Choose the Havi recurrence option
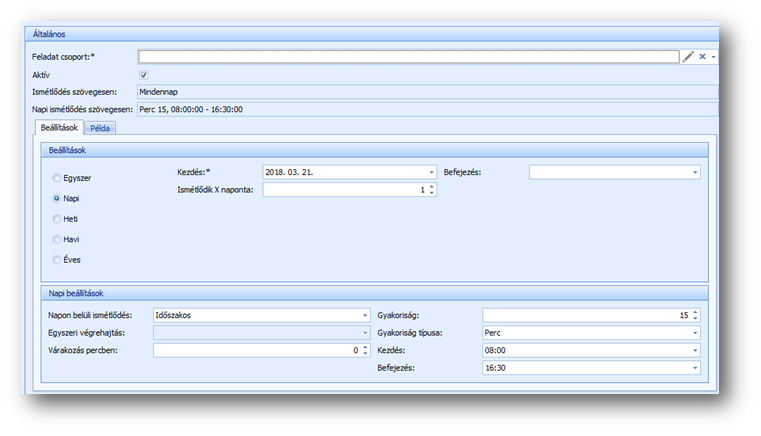 click(56, 239)
